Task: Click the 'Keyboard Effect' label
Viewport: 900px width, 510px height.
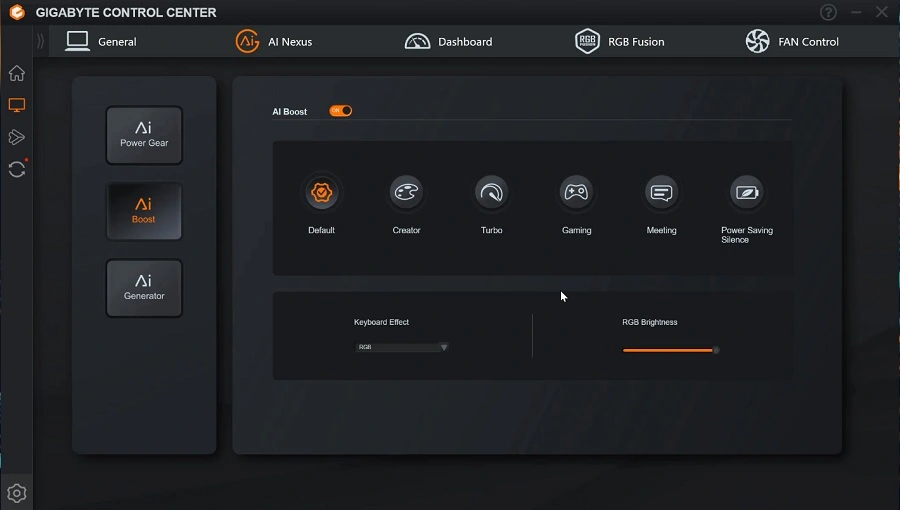Action: coord(381,322)
